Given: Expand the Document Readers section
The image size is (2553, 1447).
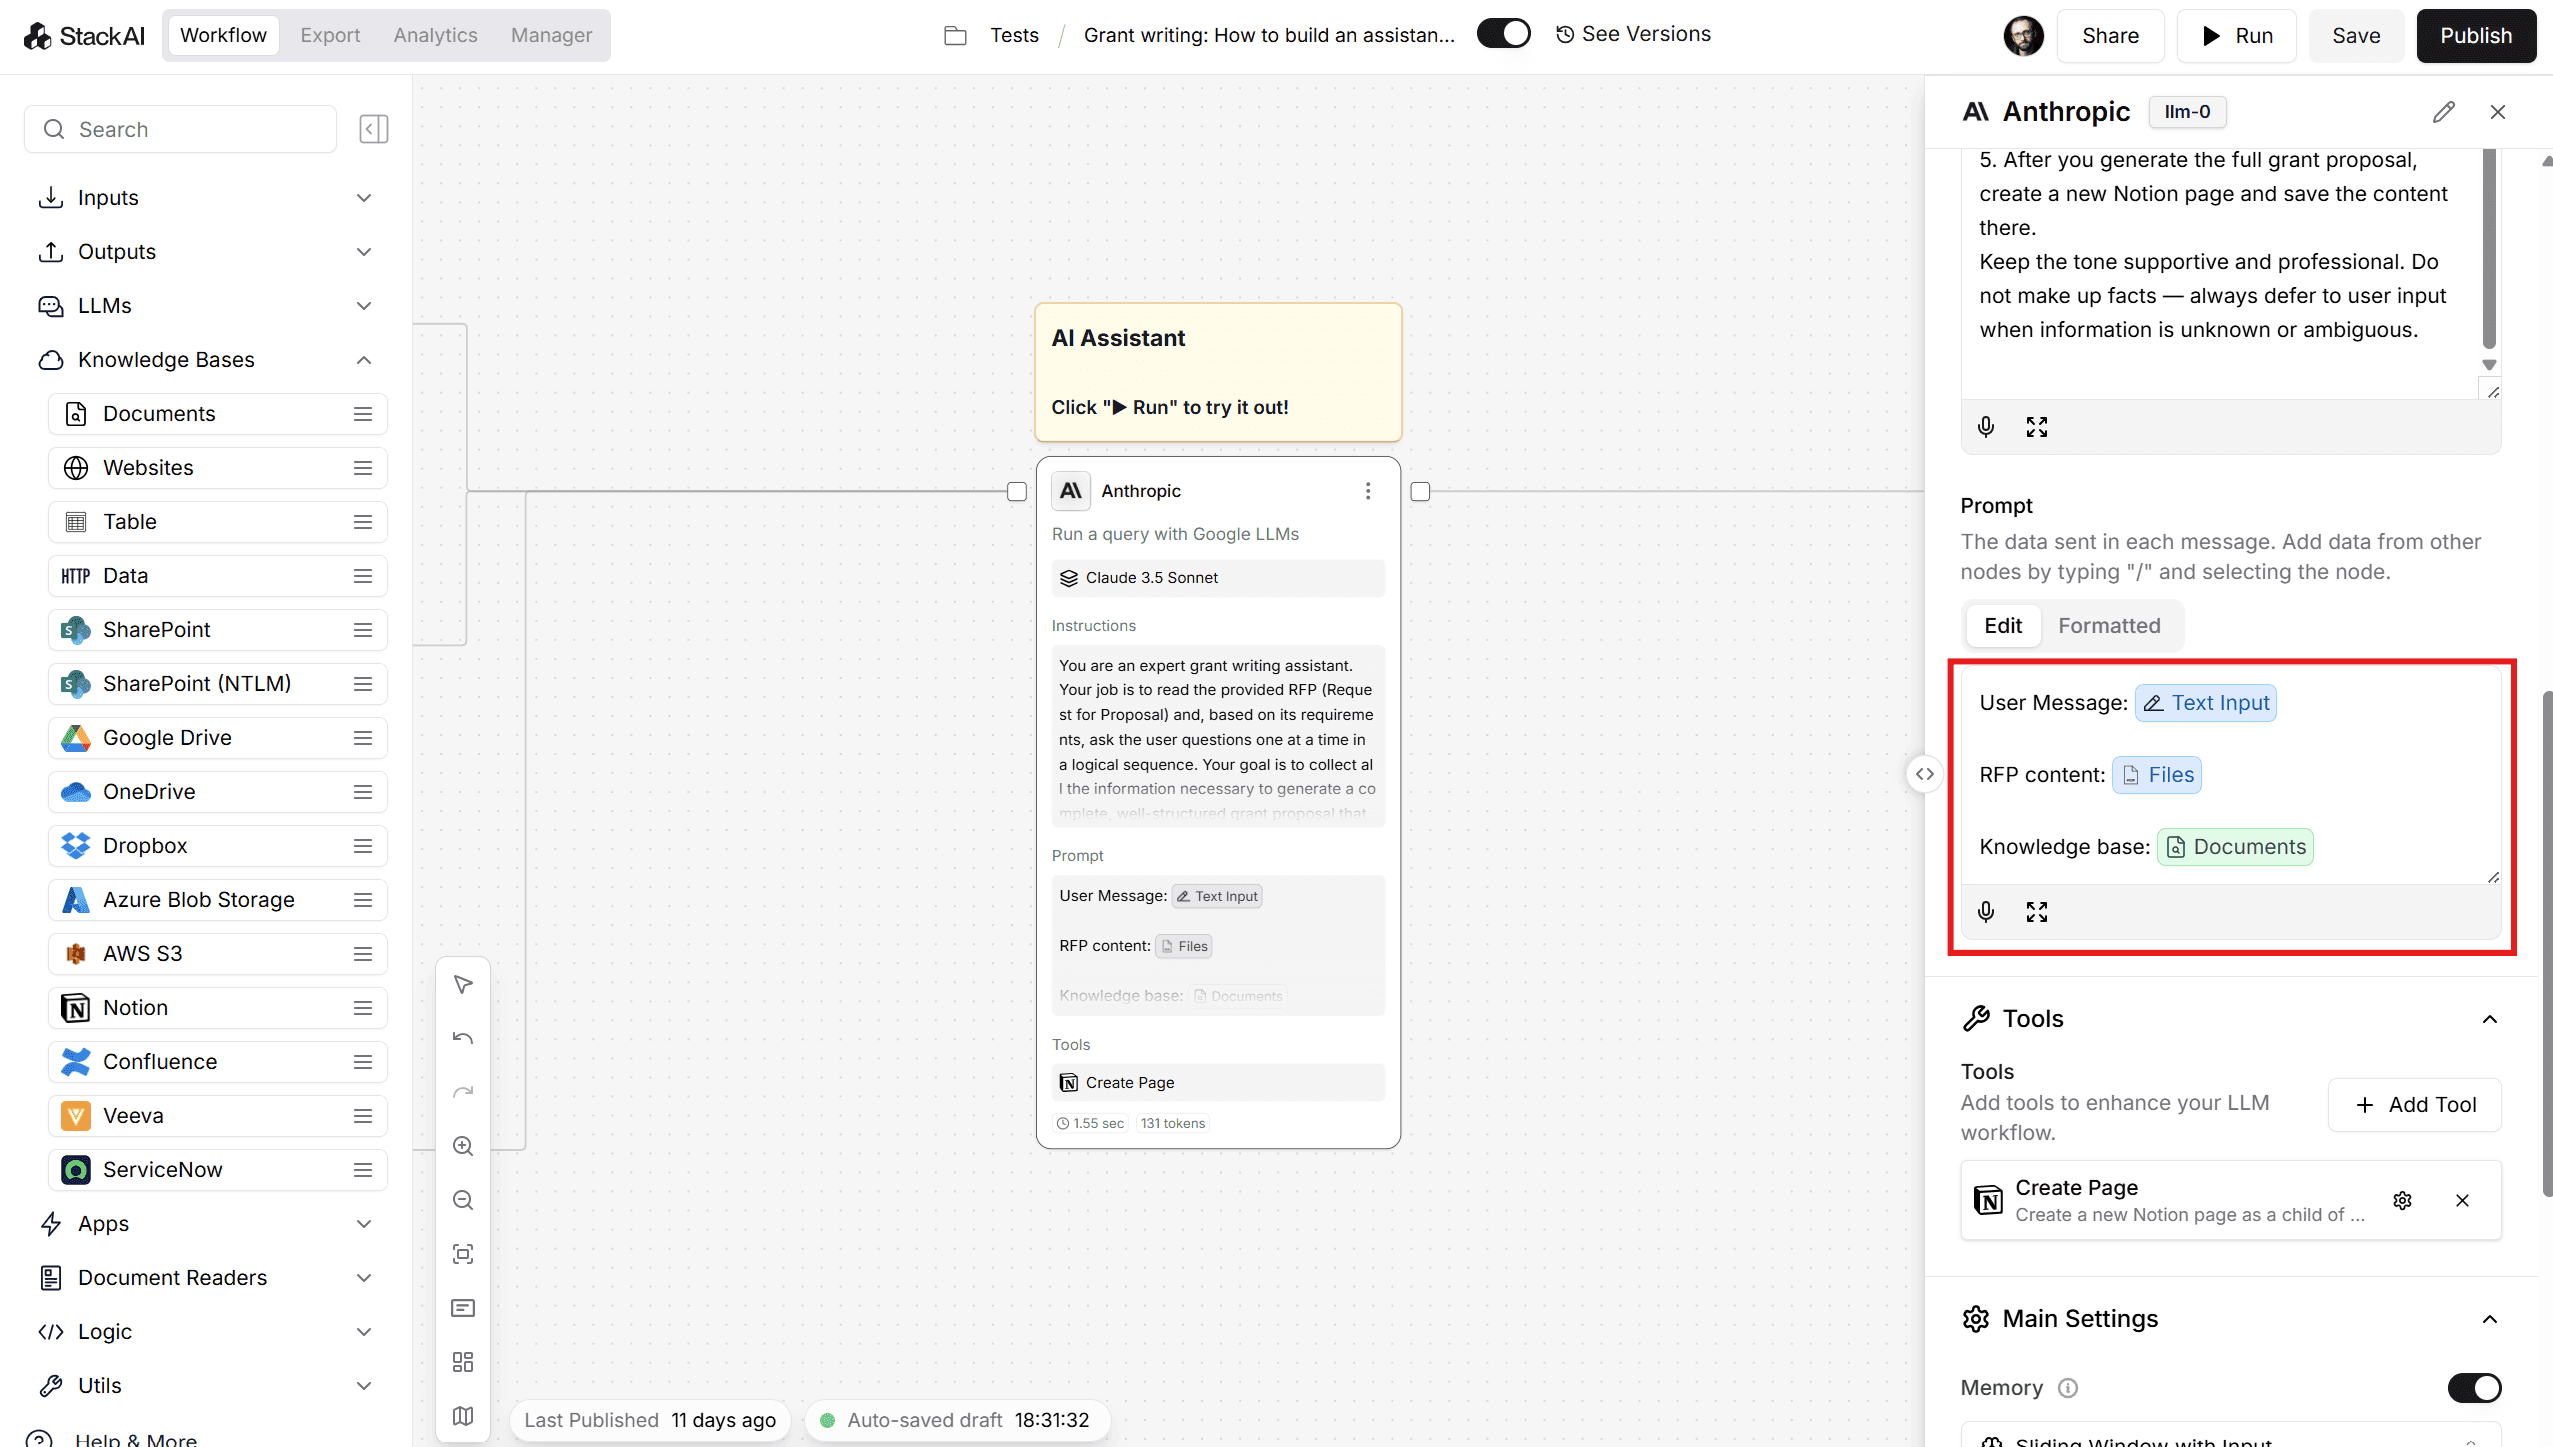Looking at the screenshot, I should [205, 1278].
